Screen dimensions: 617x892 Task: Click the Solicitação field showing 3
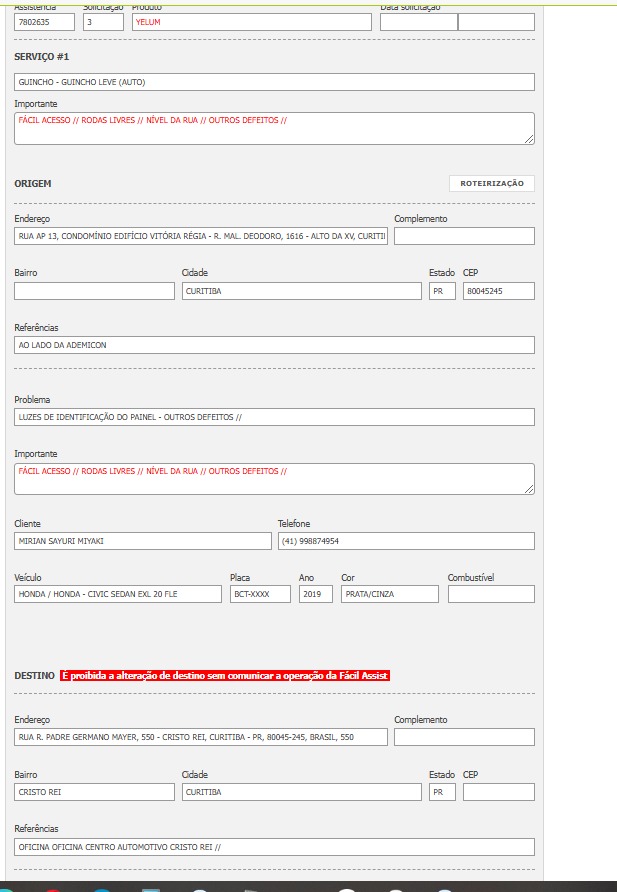click(103, 22)
